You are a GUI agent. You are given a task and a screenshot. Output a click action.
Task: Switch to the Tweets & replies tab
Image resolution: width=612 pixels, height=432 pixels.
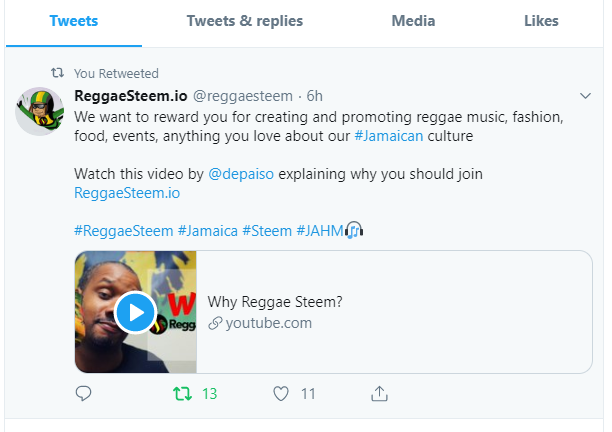tap(245, 21)
